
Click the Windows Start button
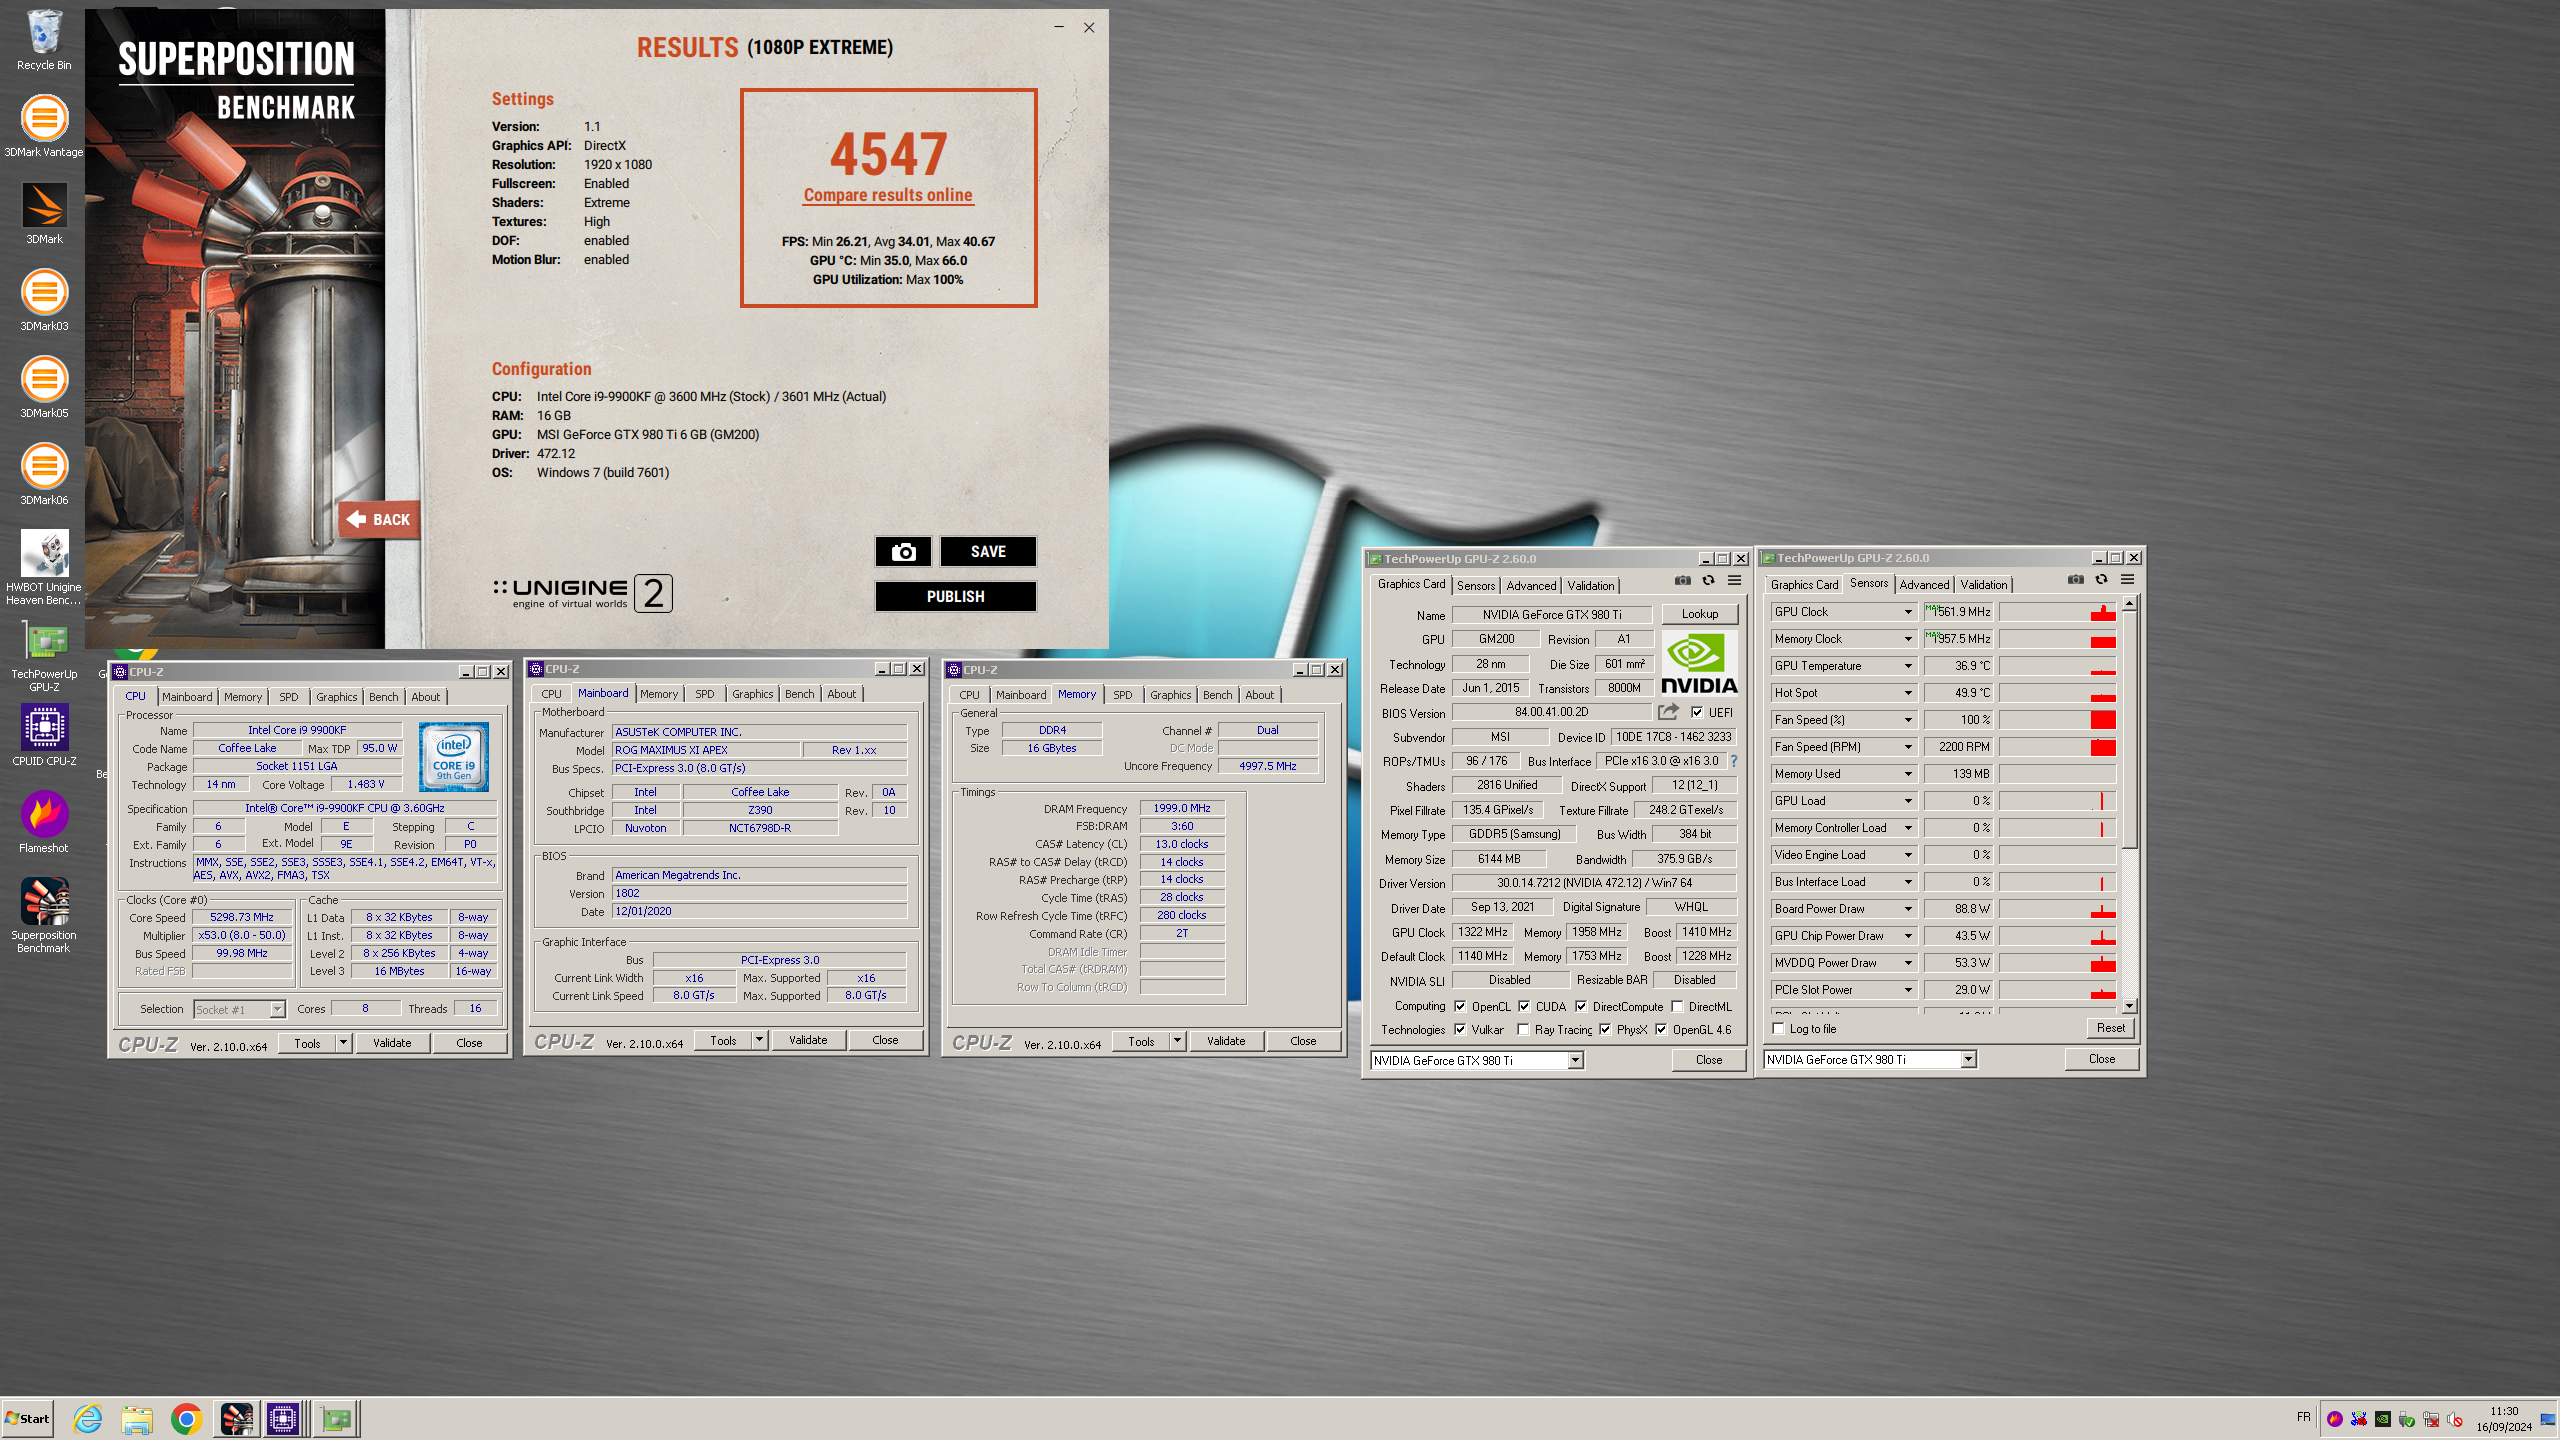click(28, 1418)
